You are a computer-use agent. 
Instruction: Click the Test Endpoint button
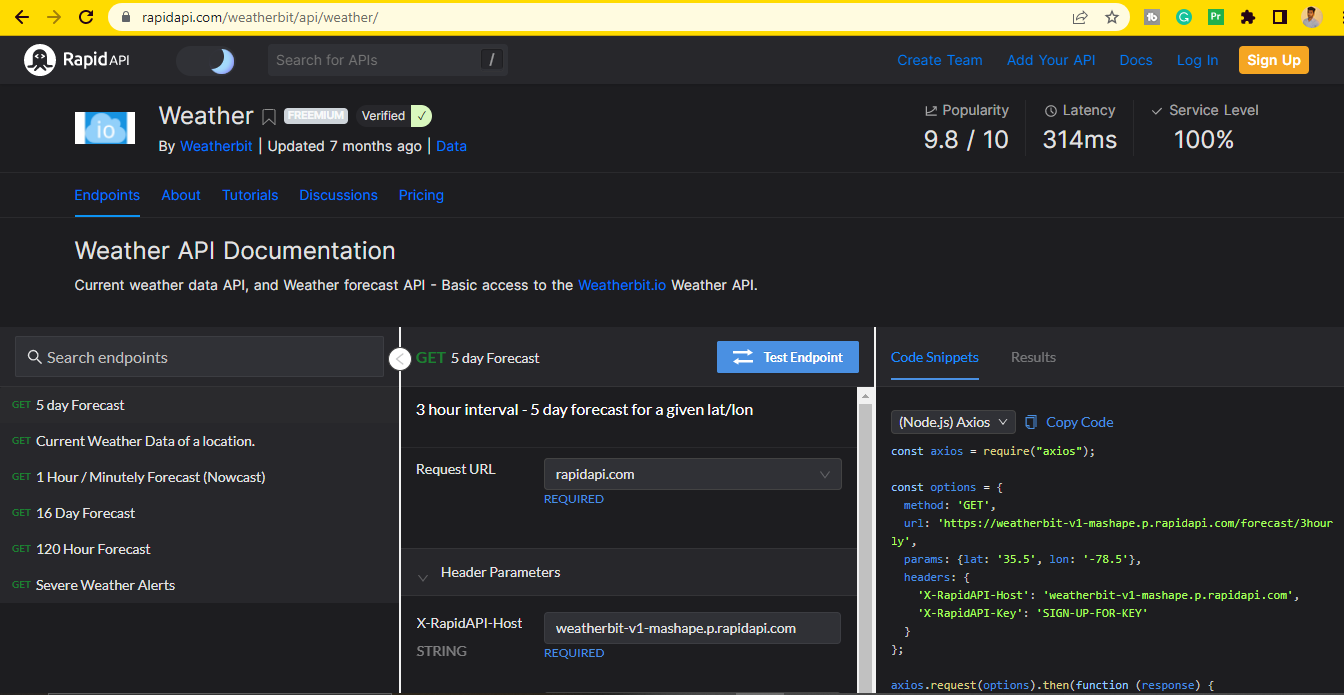788,357
